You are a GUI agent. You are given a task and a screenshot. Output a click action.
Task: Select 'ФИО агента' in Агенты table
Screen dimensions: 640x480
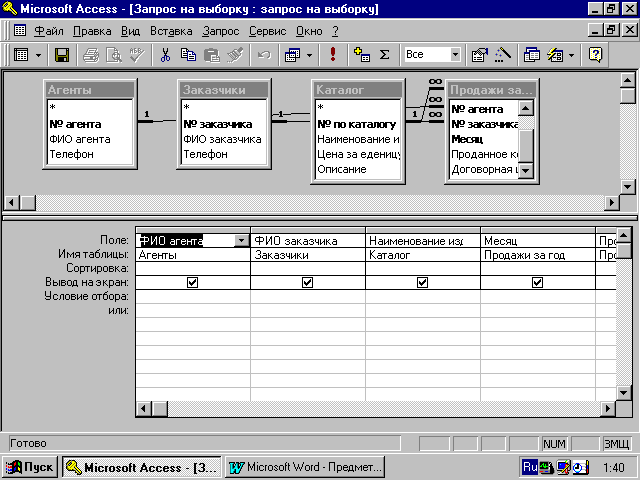pos(80,139)
